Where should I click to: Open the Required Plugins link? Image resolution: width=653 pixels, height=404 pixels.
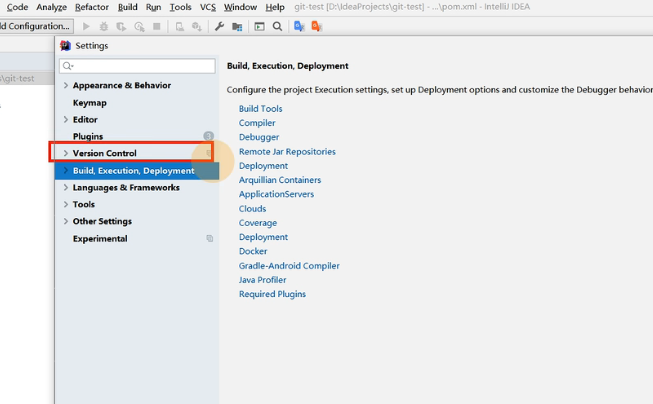(x=272, y=294)
